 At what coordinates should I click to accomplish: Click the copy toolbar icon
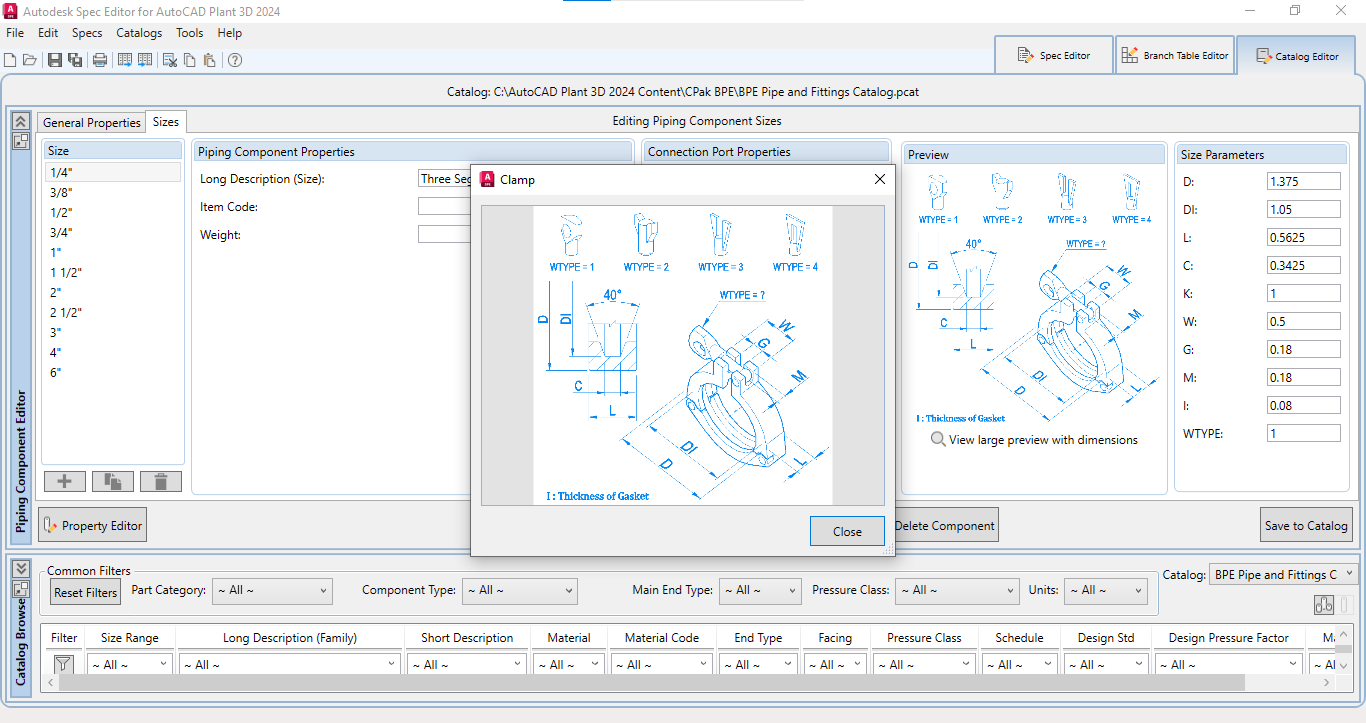click(190, 60)
